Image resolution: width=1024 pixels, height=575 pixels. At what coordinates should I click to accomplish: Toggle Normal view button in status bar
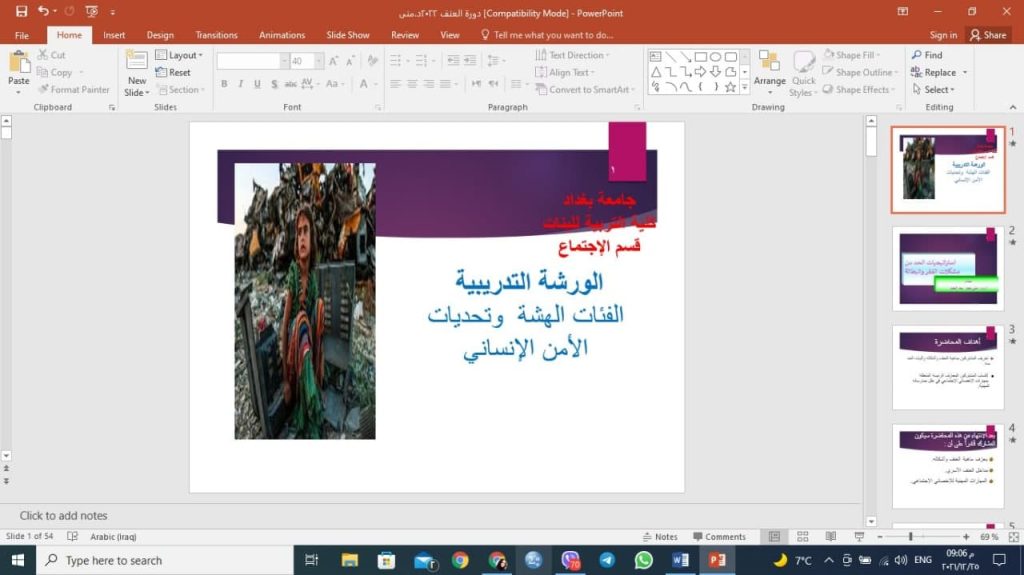click(x=774, y=537)
